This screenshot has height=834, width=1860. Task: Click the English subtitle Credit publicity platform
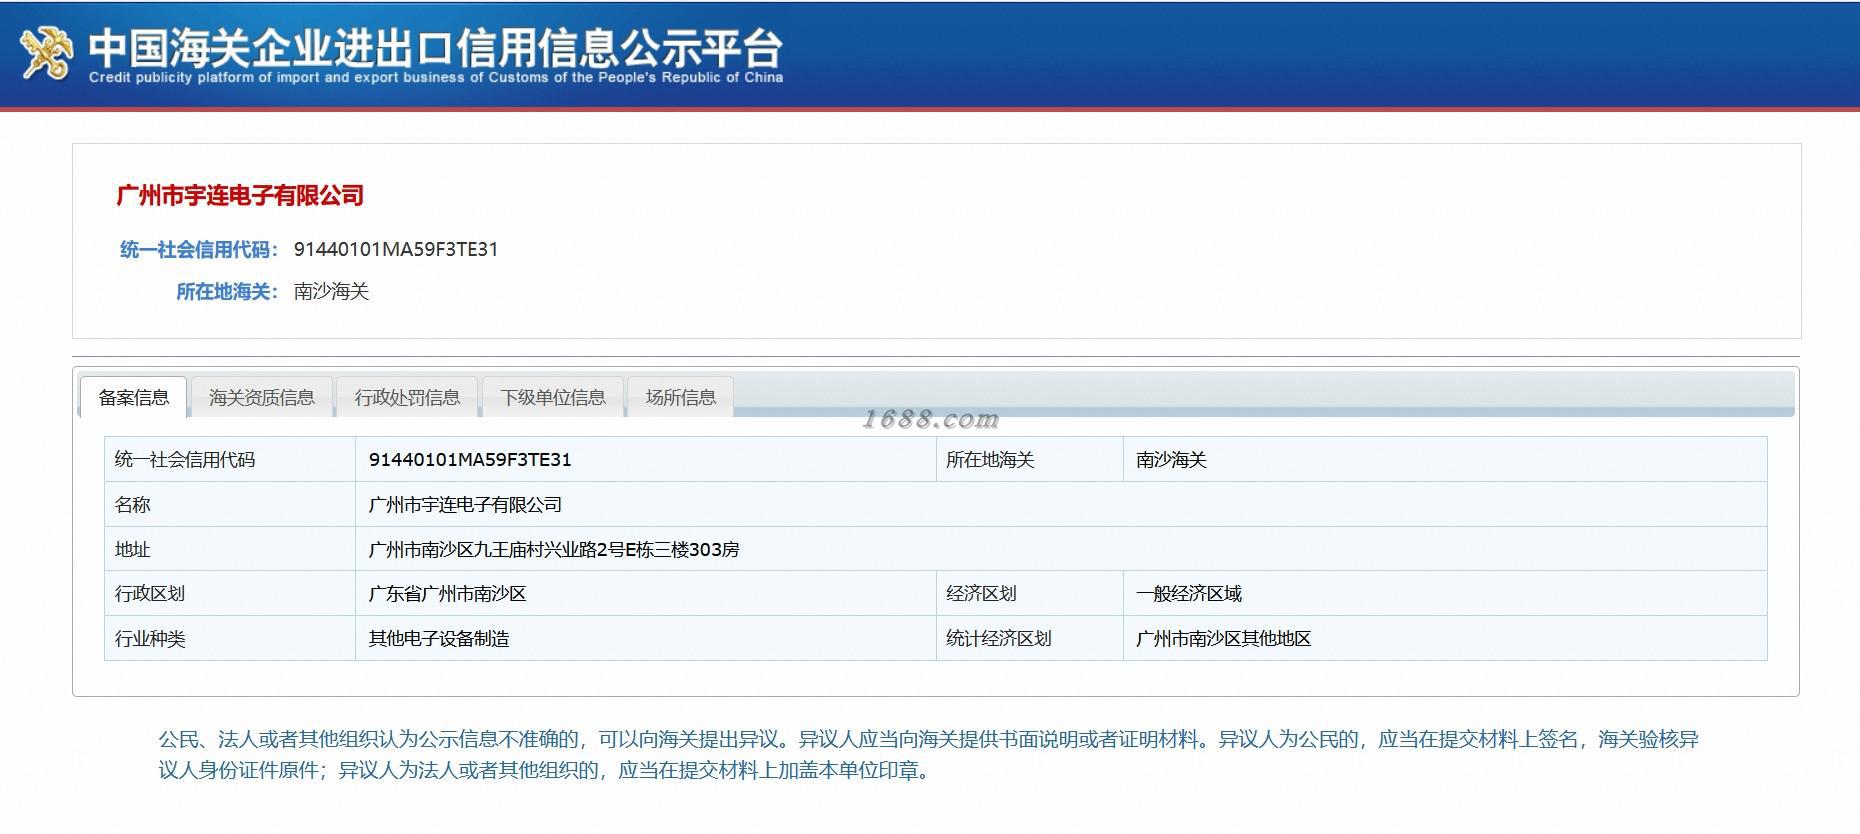[x=436, y=78]
